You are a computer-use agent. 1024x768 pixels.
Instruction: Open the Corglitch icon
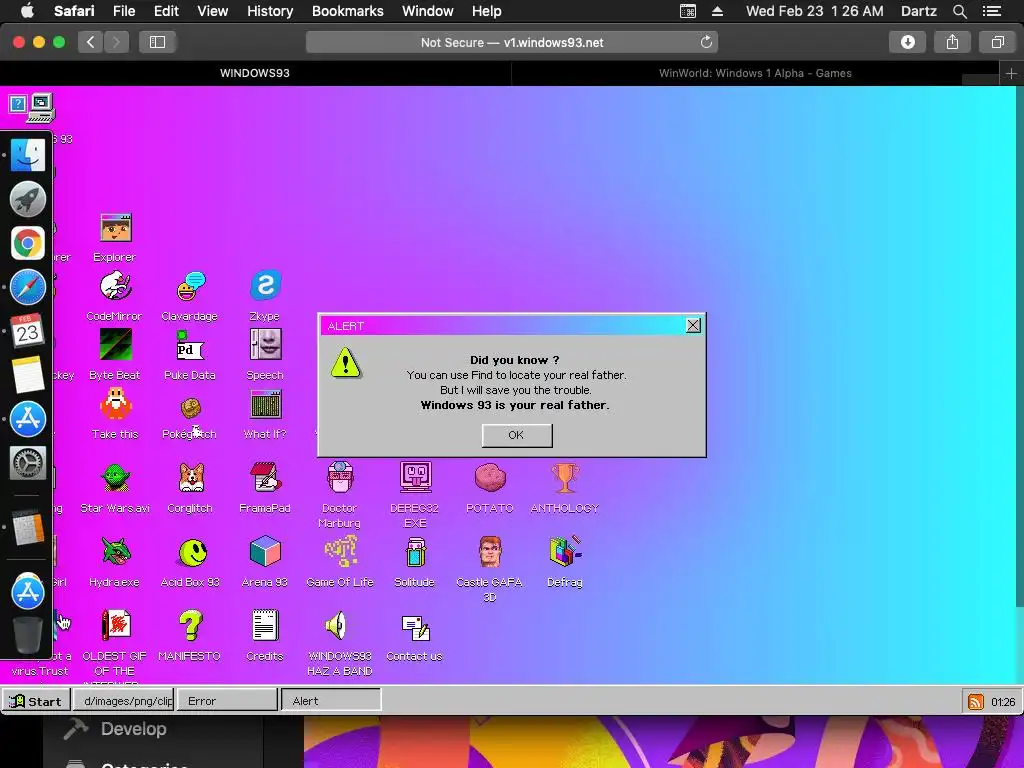pos(190,478)
